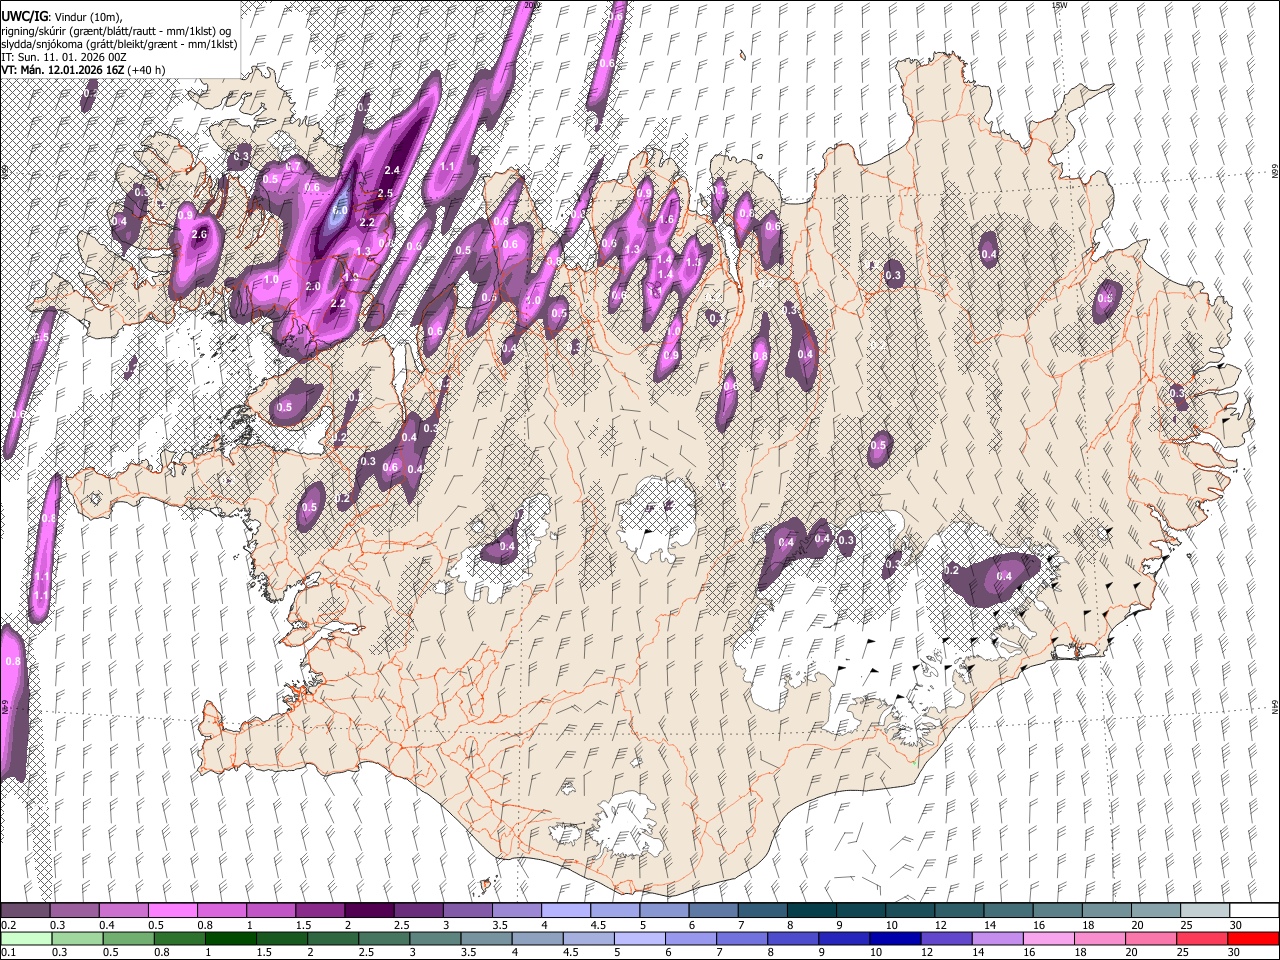The height and width of the screenshot is (960, 1280).
Task: Click the green-row 16–18 light pink swatch
Action: 1047,939
